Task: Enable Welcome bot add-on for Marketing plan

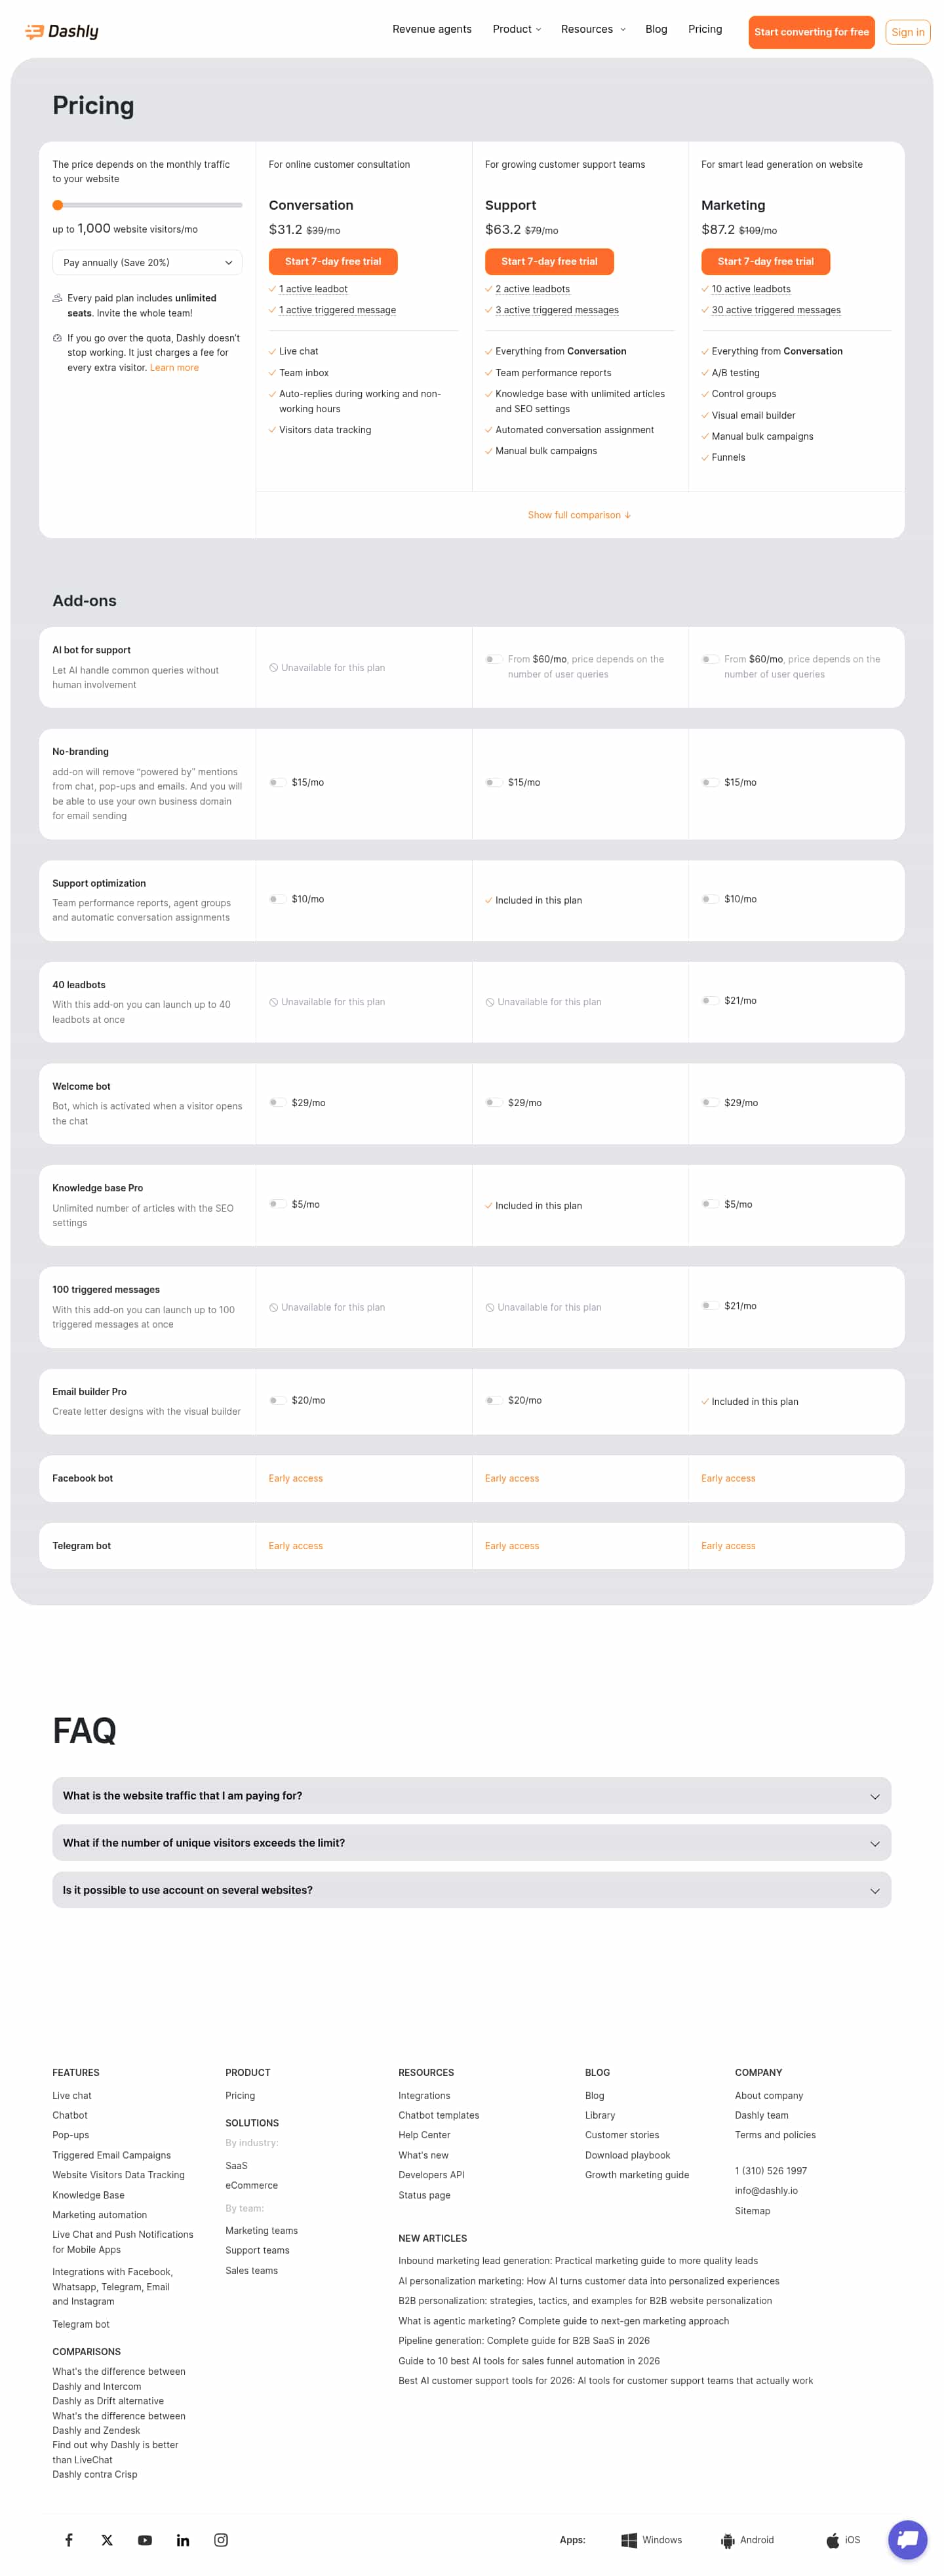Action: pyautogui.click(x=710, y=1102)
